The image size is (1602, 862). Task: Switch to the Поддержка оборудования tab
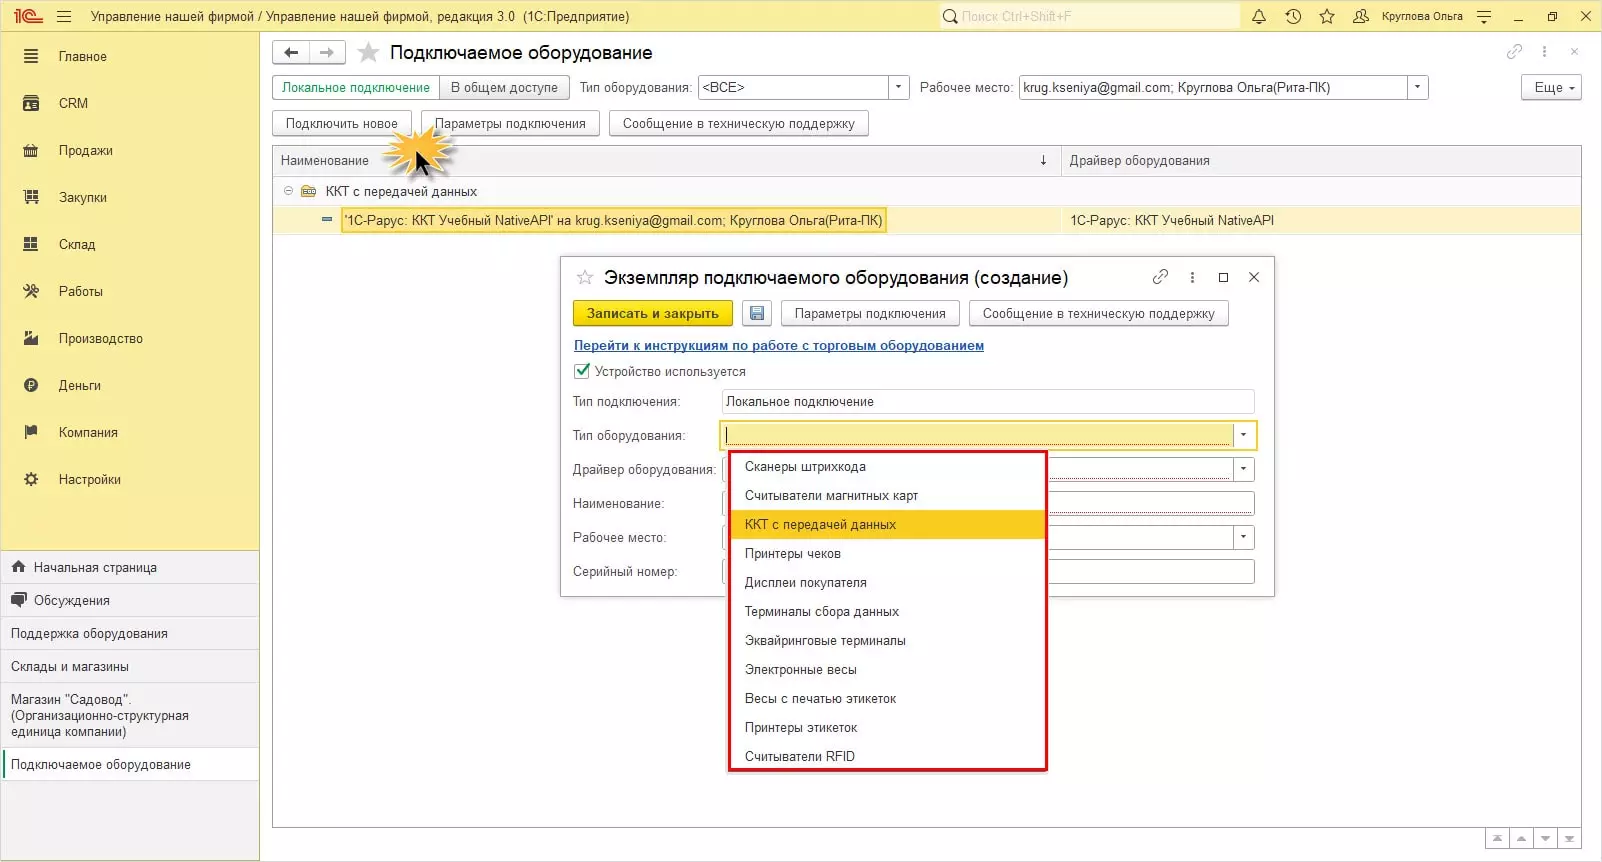130,633
